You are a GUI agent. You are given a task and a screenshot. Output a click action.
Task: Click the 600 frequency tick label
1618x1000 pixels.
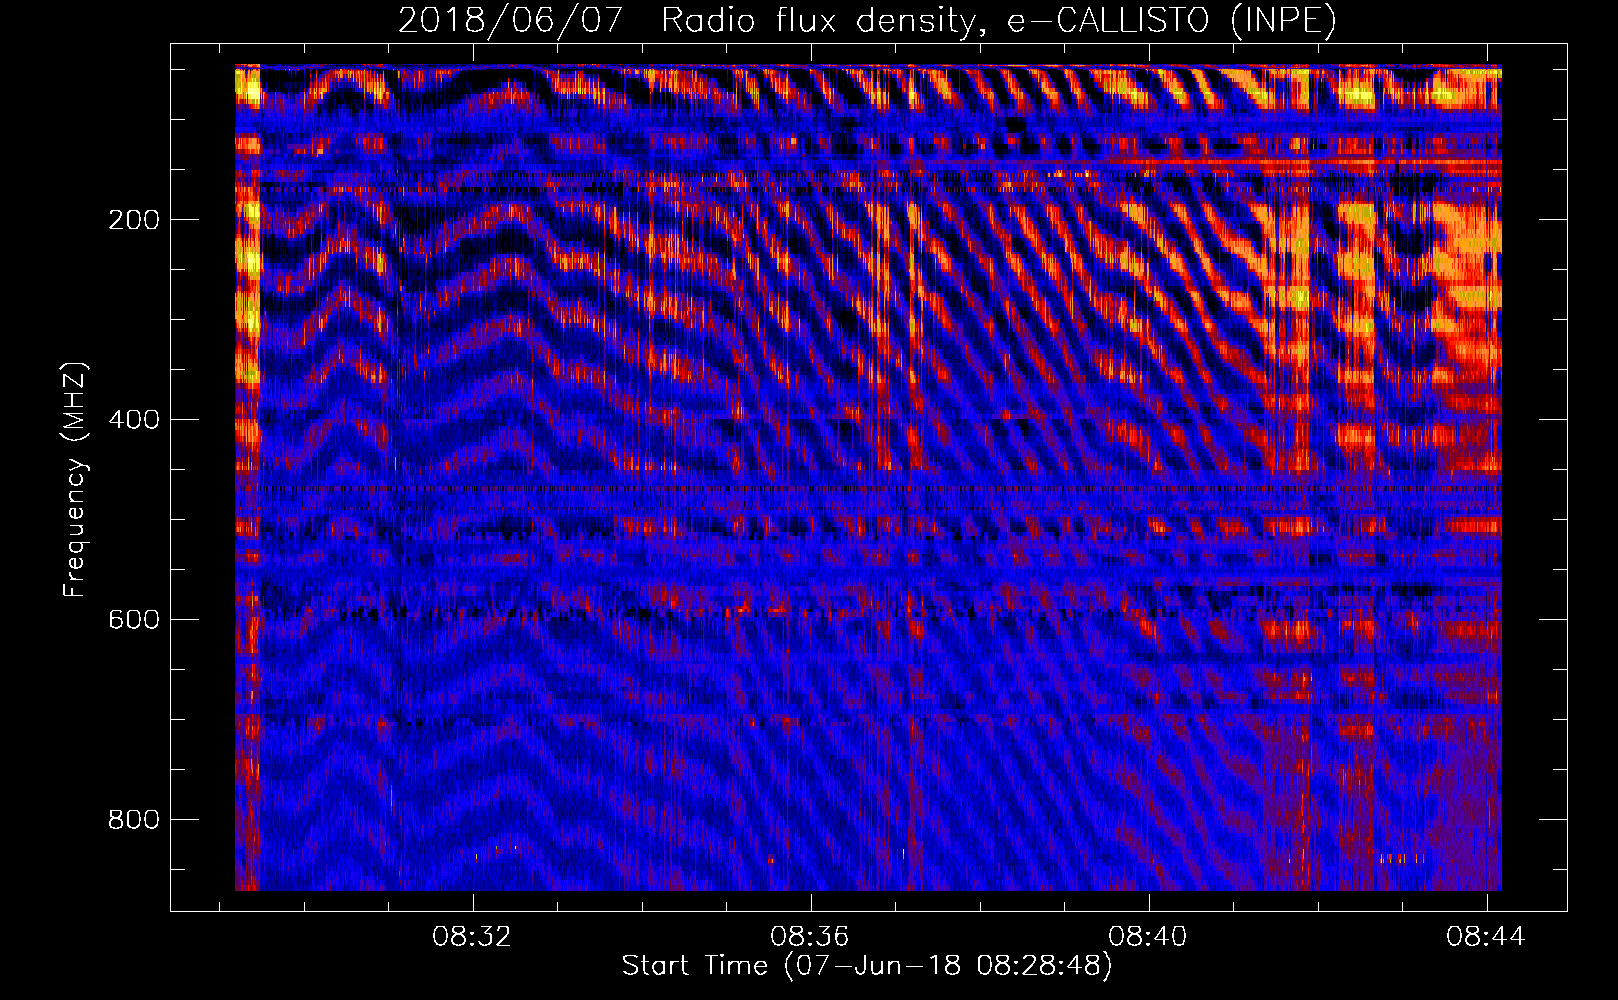coord(134,620)
